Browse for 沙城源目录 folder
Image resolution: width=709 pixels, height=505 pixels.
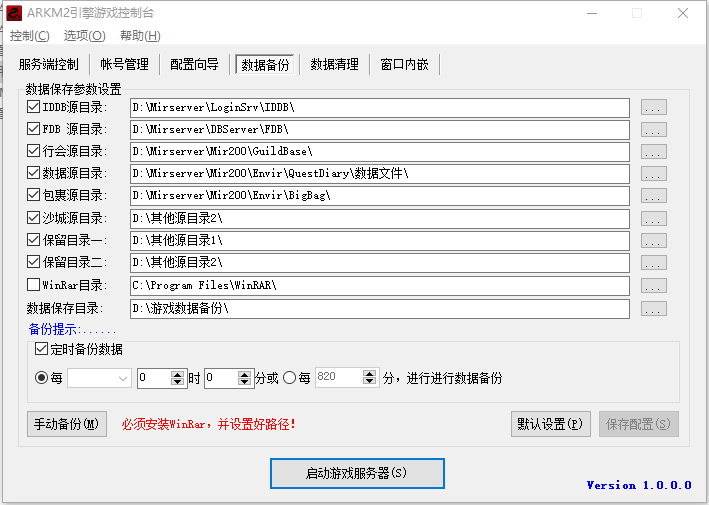pyautogui.click(x=653, y=219)
